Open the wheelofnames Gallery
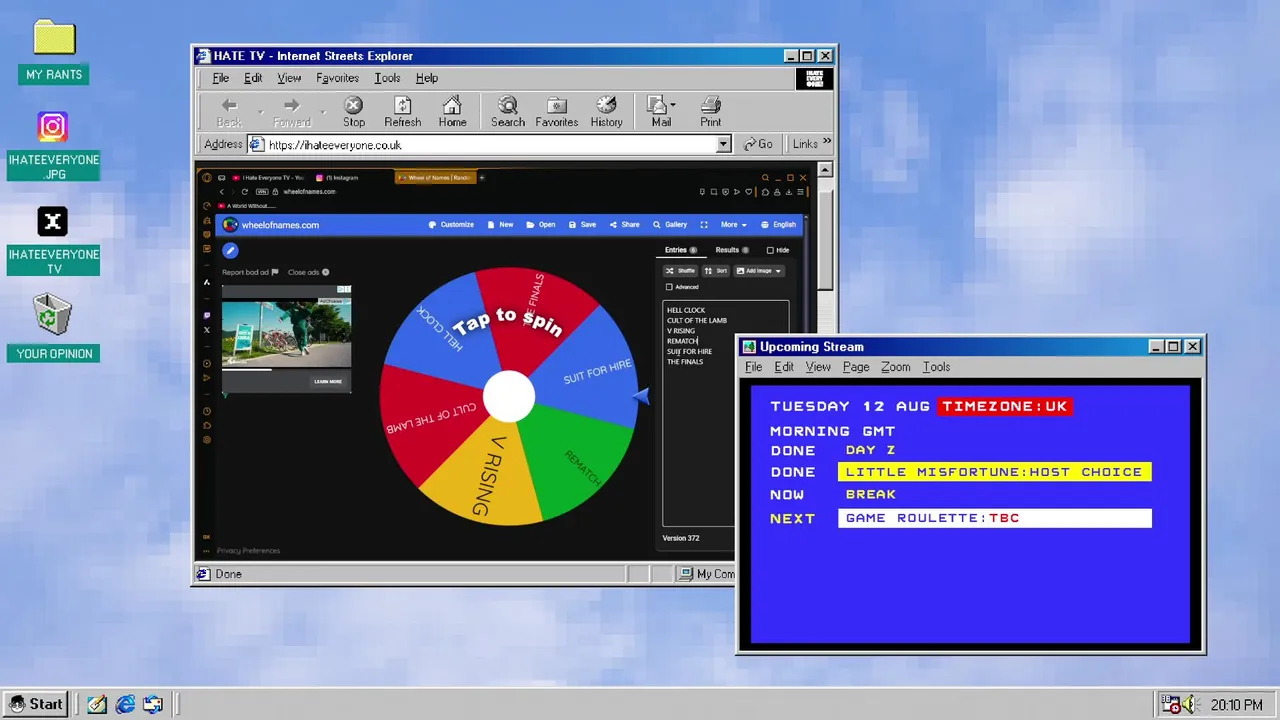 [670, 225]
